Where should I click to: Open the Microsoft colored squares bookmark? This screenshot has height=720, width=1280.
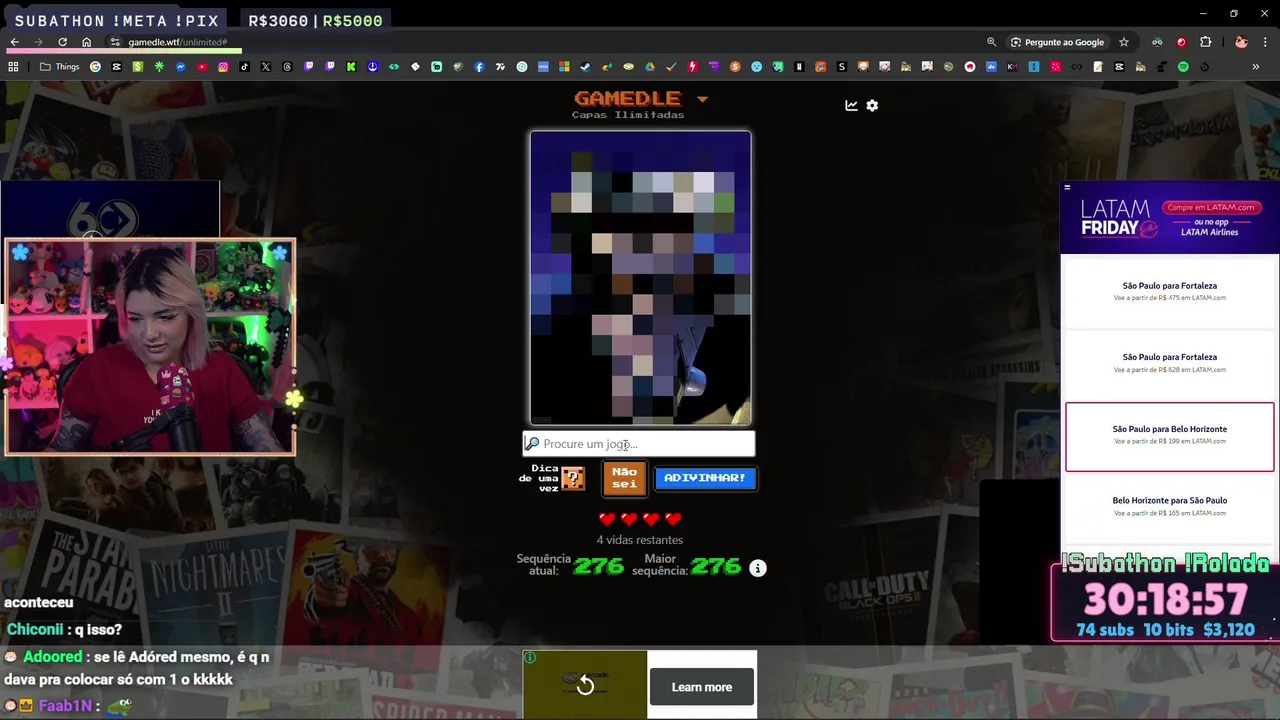click(564, 67)
